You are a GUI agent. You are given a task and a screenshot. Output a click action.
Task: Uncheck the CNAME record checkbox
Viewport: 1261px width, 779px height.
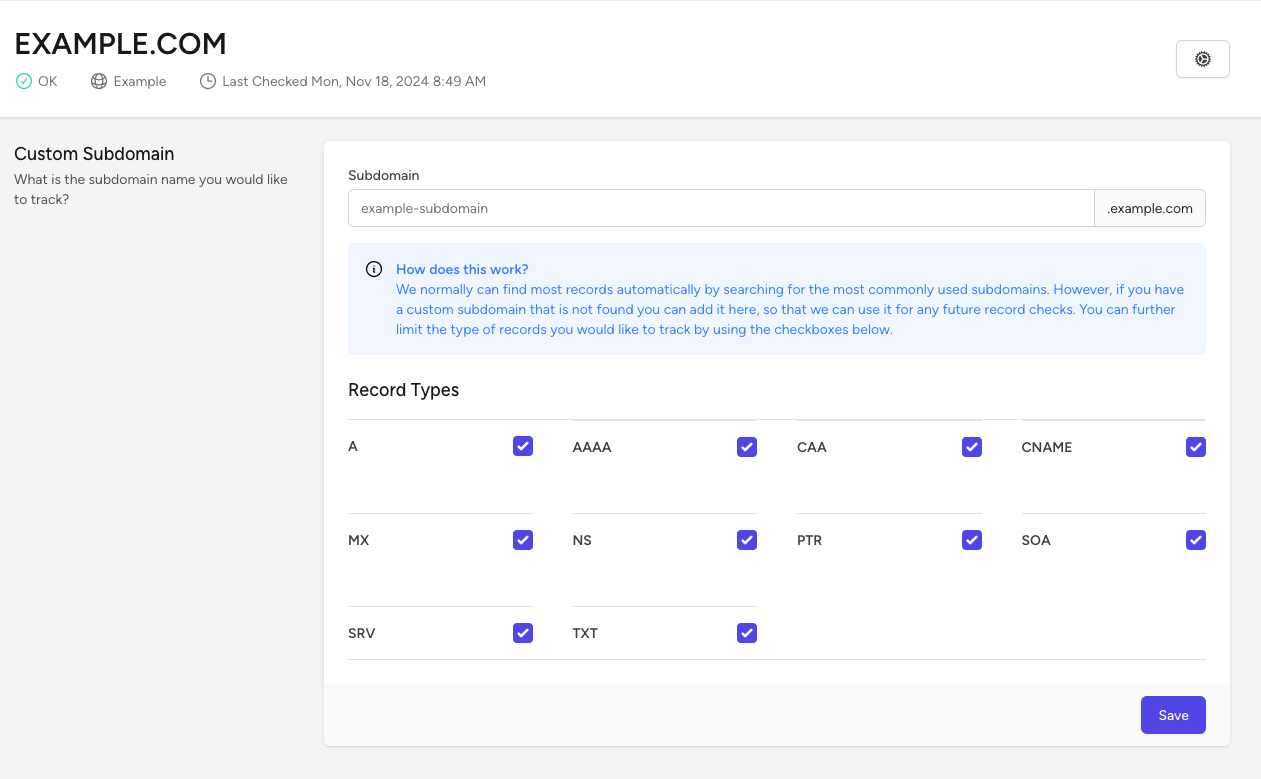[1196, 447]
